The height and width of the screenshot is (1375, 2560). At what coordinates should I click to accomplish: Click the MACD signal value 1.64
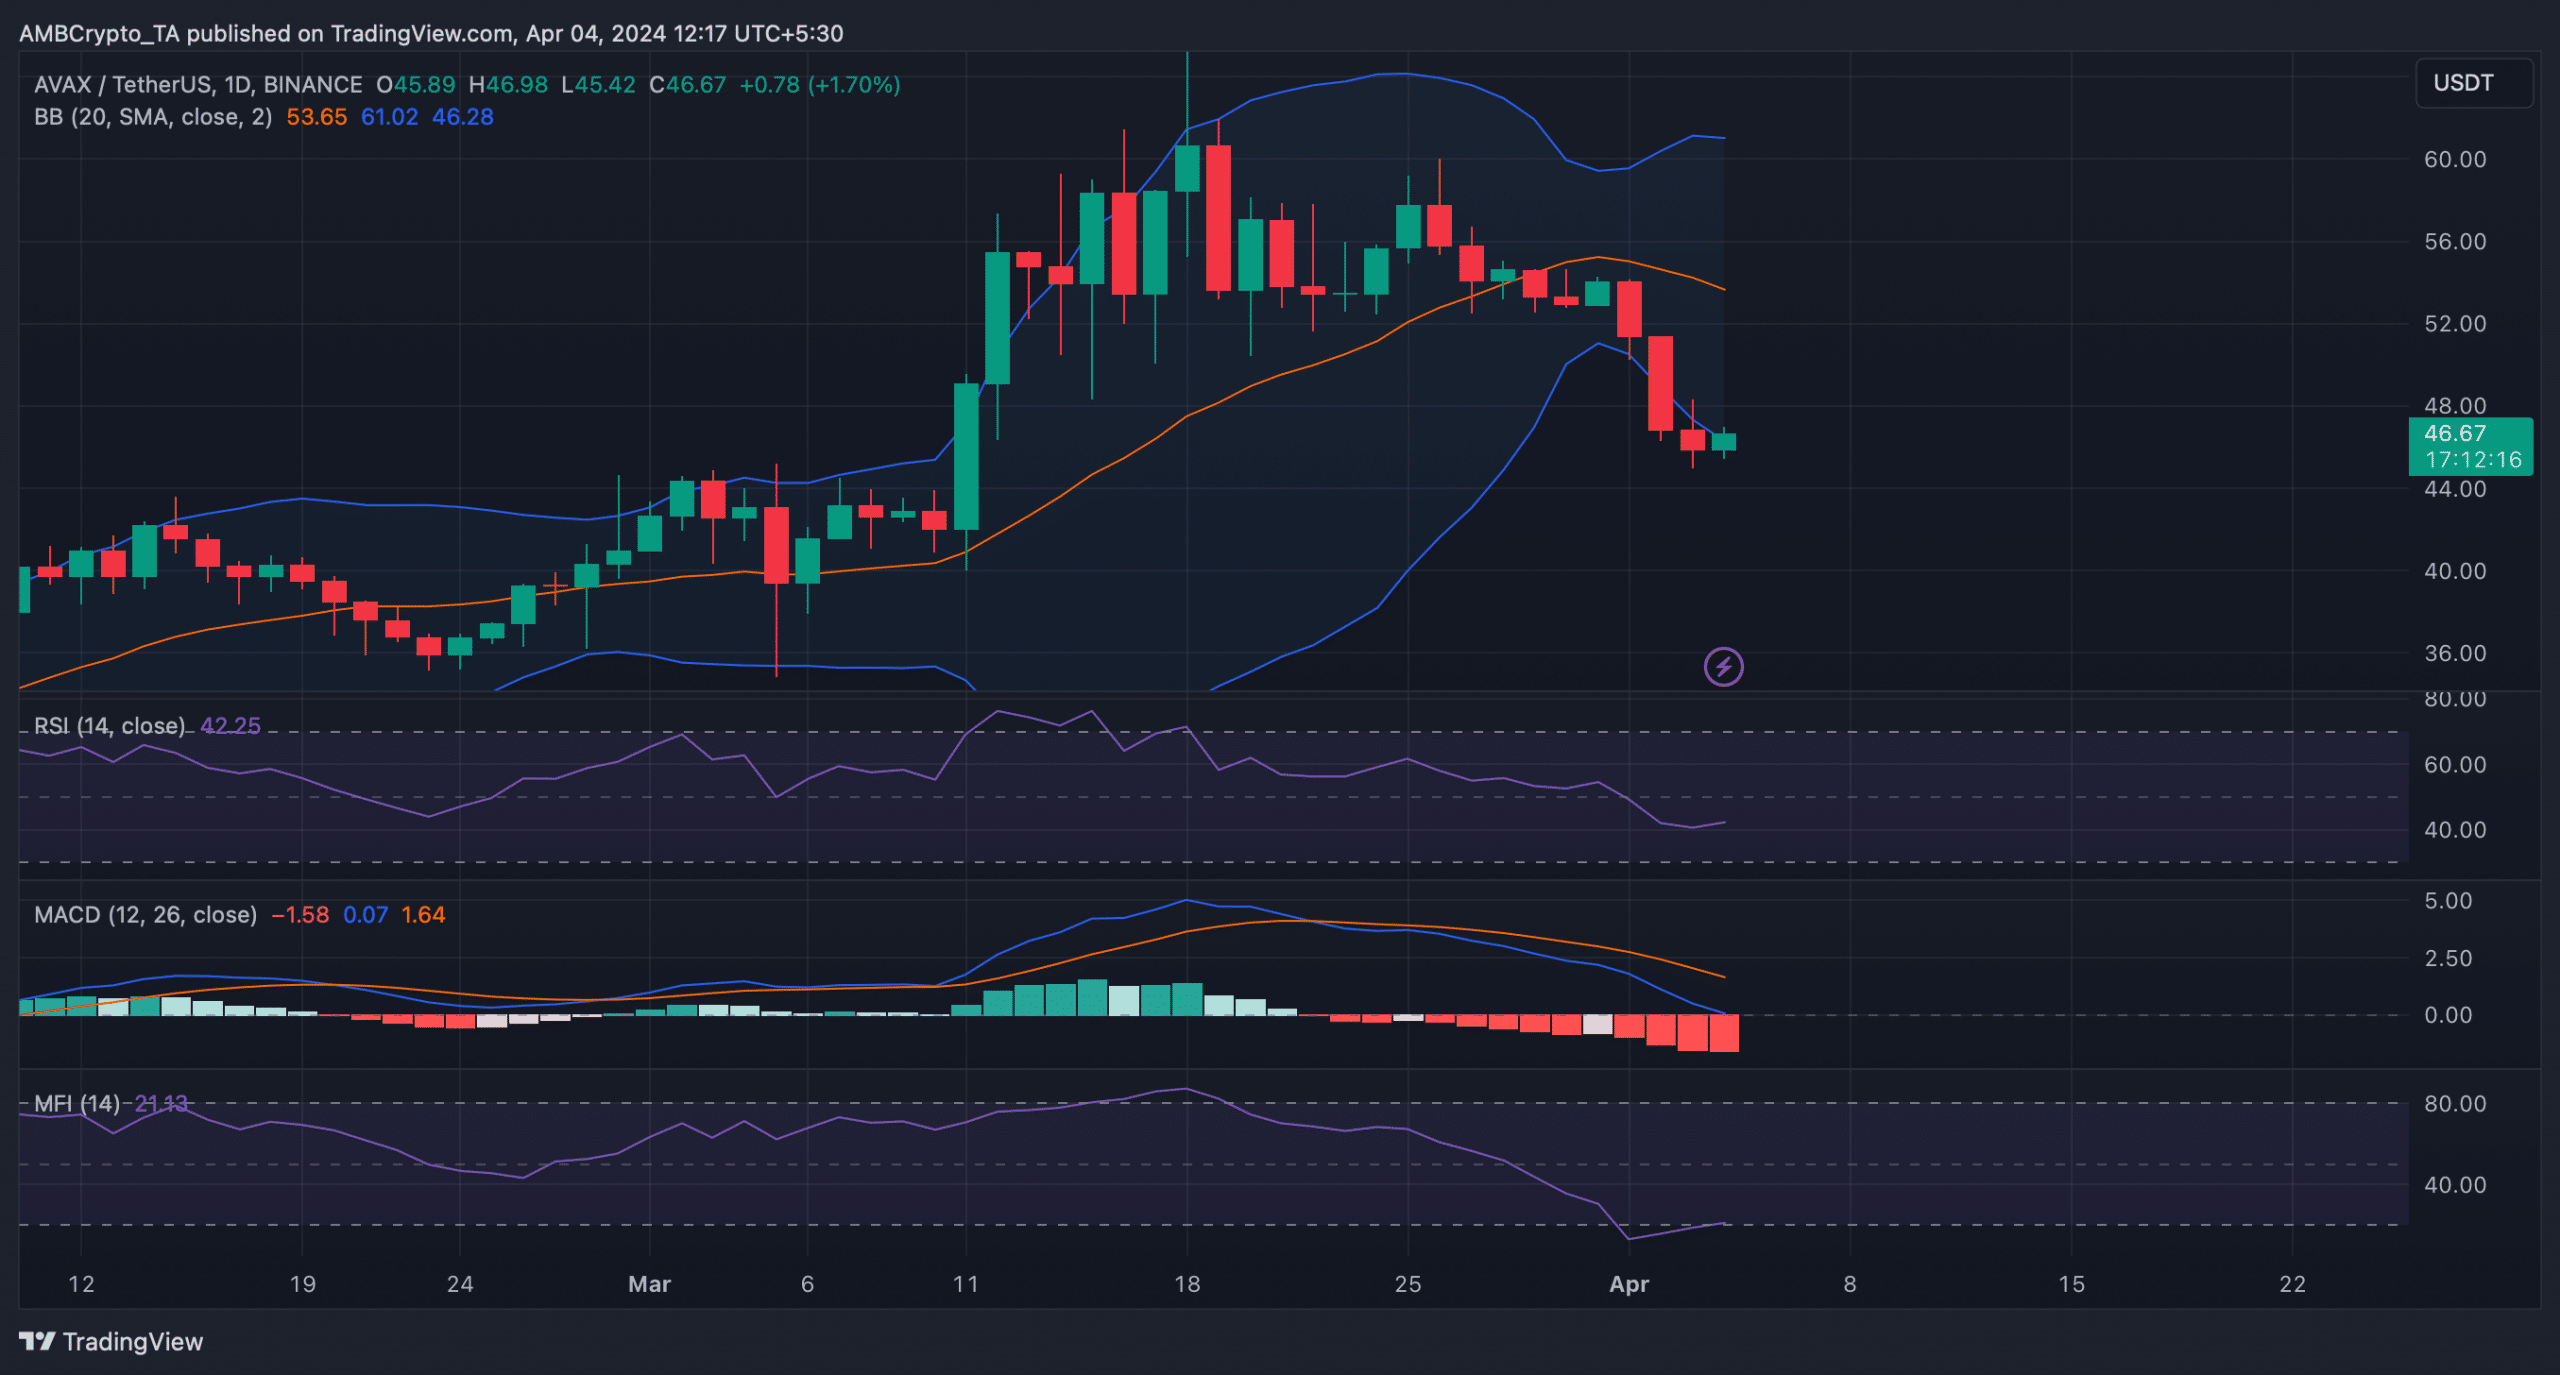point(423,914)
